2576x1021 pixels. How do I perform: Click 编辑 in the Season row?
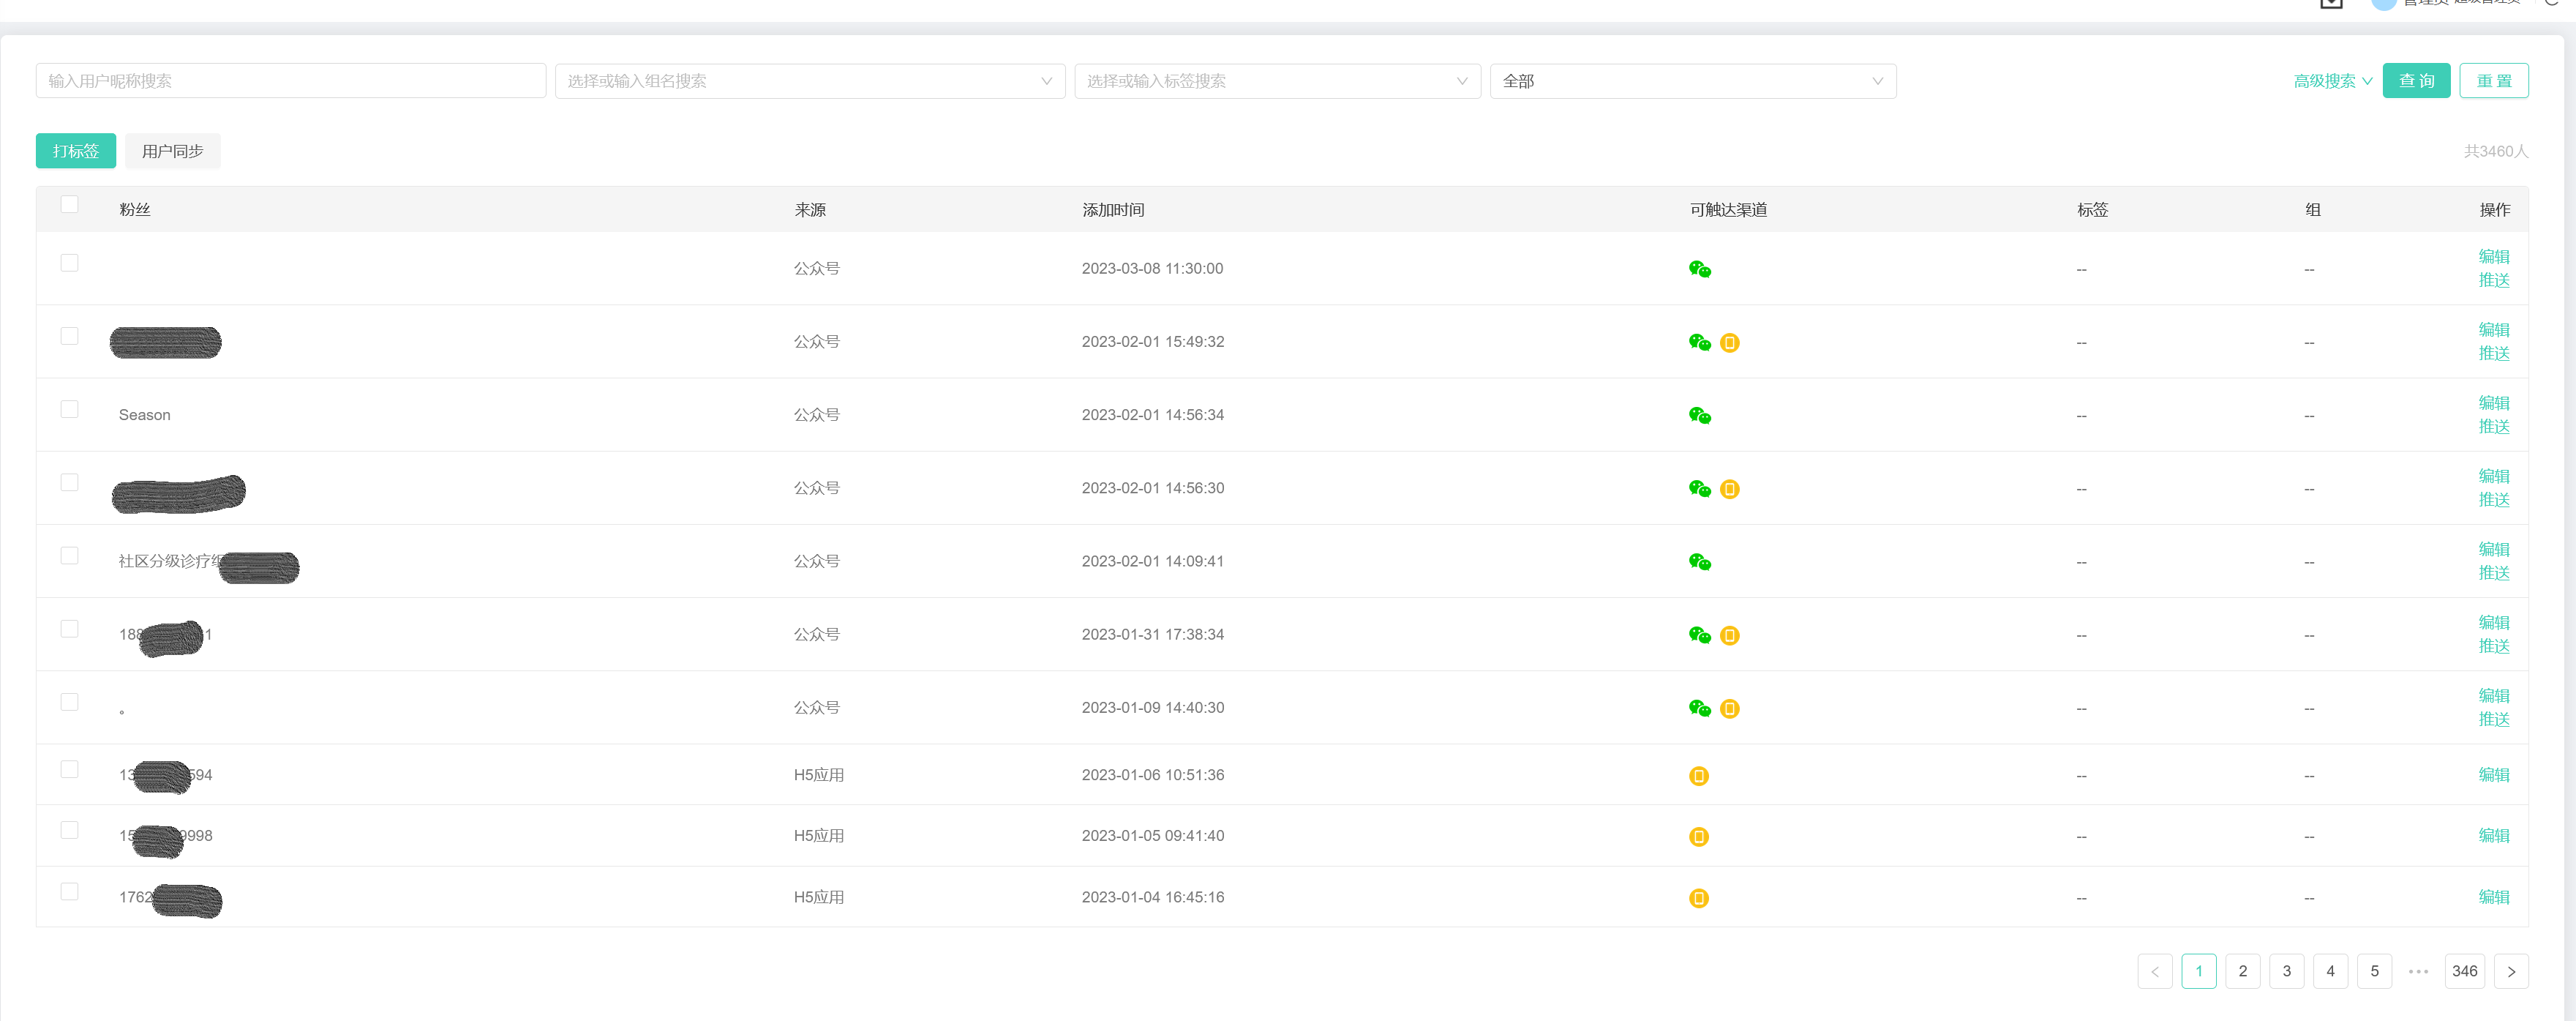coord(2493,403)
